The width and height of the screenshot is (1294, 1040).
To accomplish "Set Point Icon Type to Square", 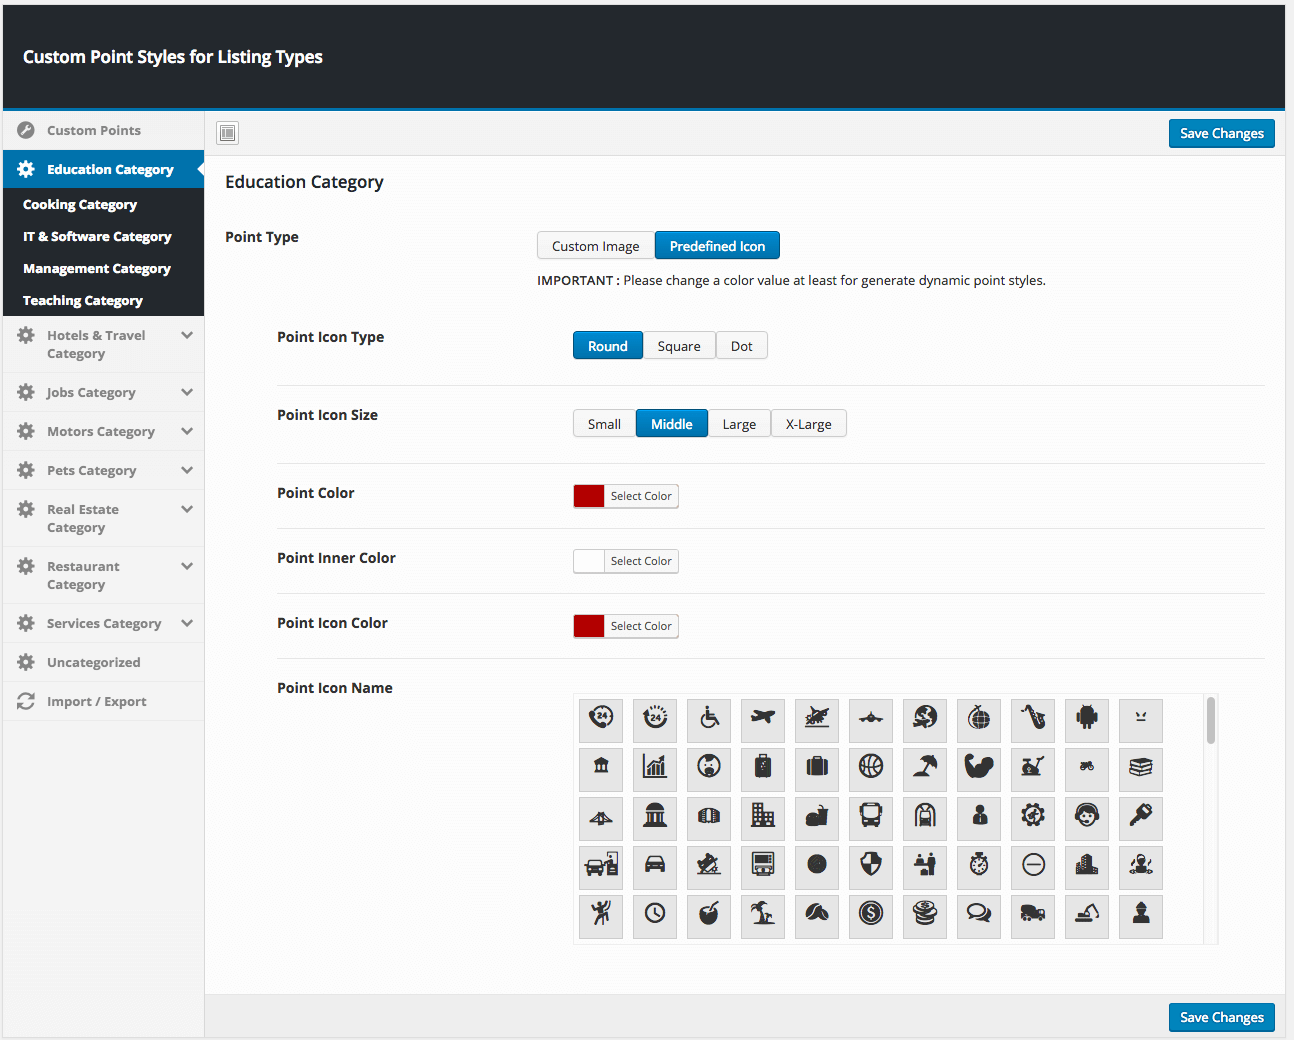I will coord(679,346).
